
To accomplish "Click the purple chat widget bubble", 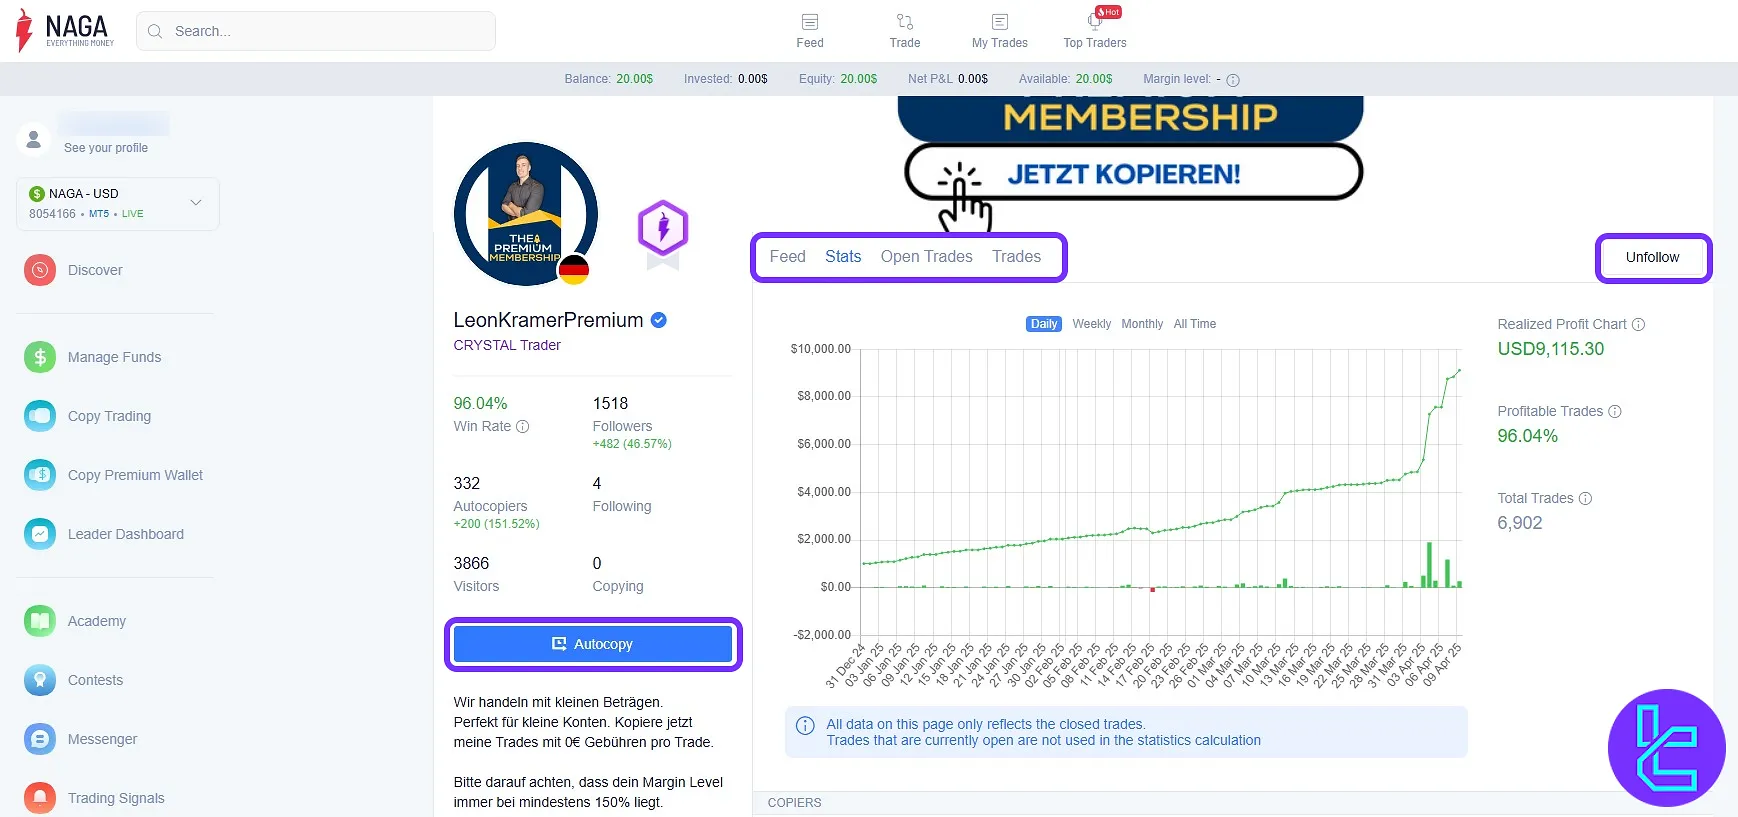I will pyautogui.click(x=1666, y=748).
